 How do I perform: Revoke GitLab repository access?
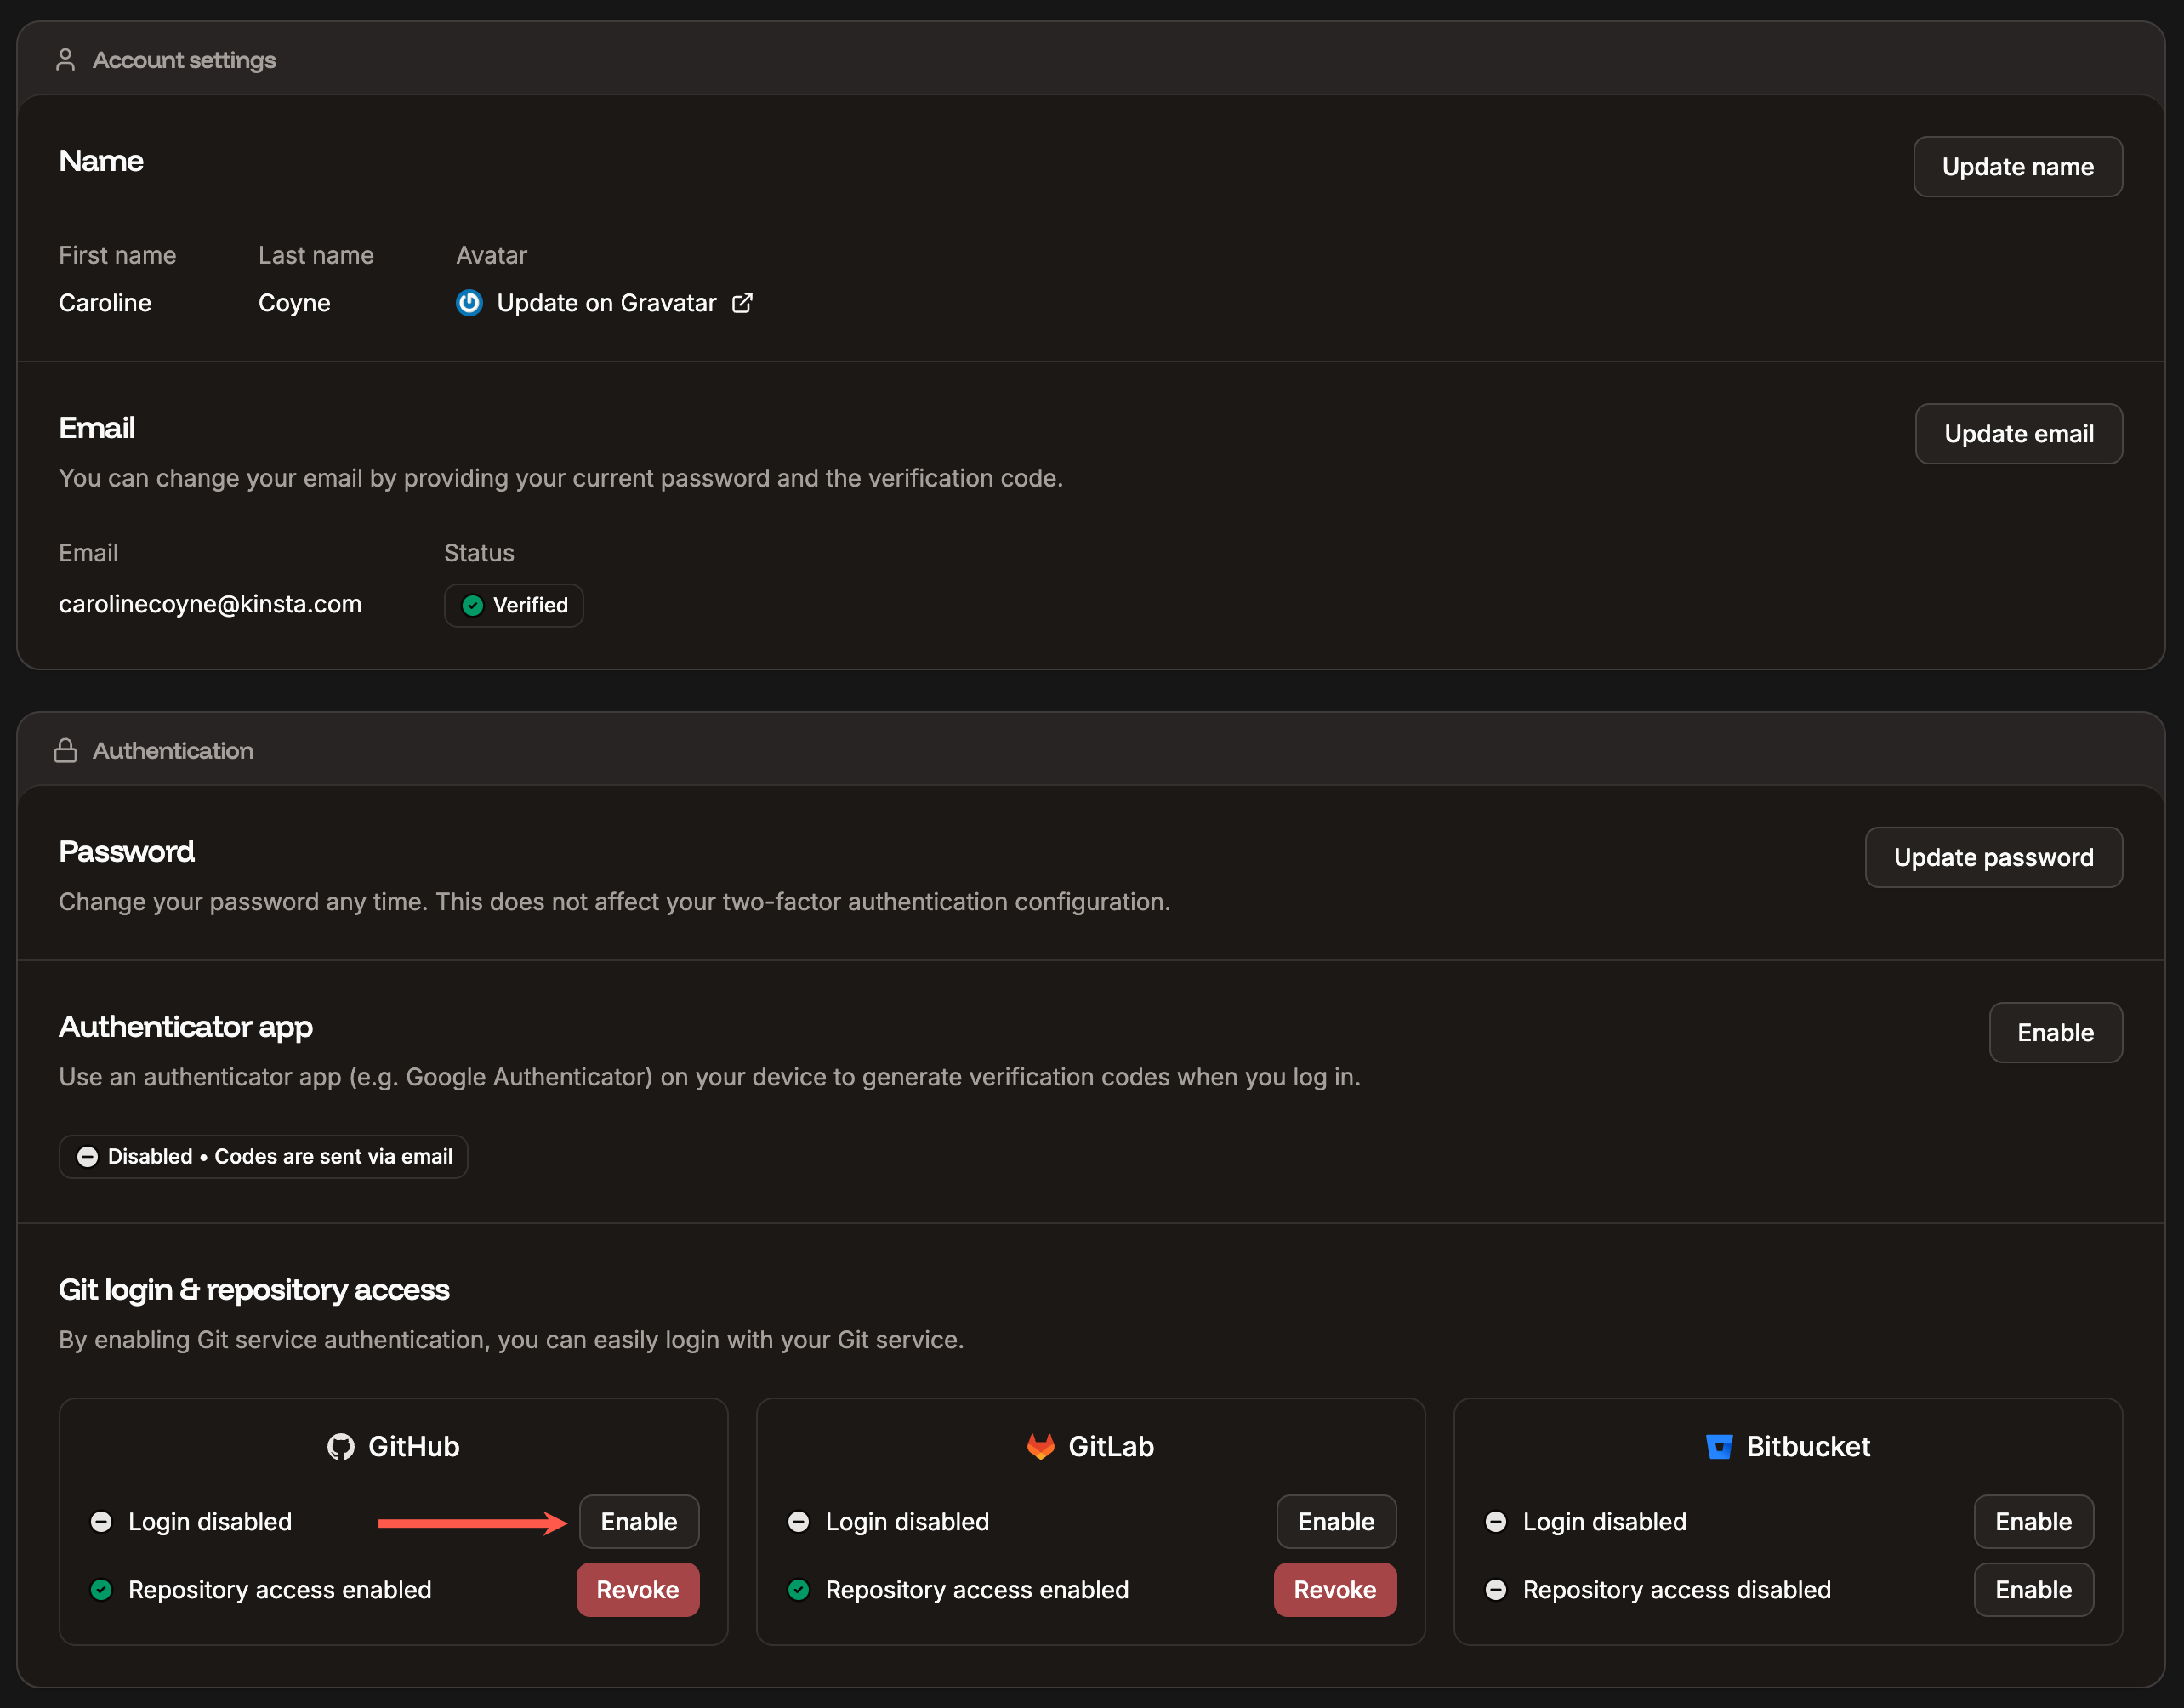(1335, 1589)
